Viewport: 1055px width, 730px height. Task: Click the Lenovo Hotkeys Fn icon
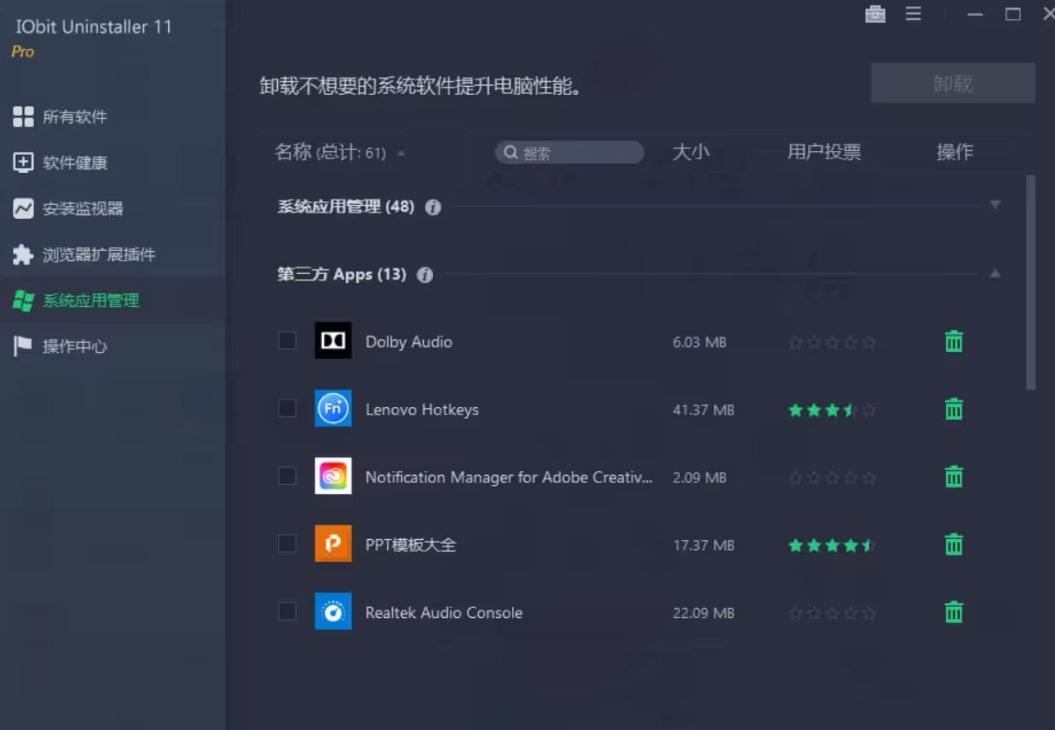tap(333, 408)
